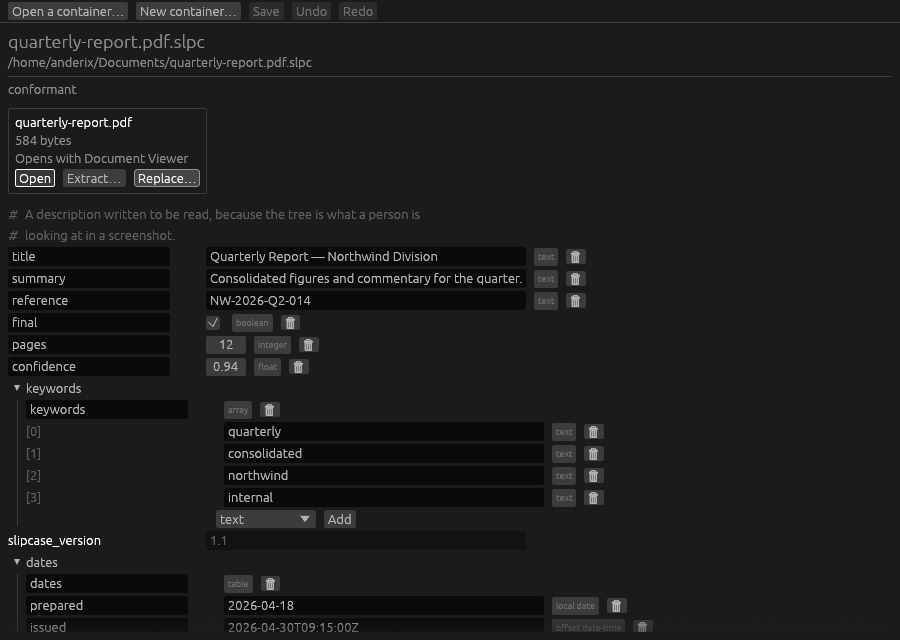Edit the title value 'Quarterly Report — Northwind Division'

coord(366,257)
